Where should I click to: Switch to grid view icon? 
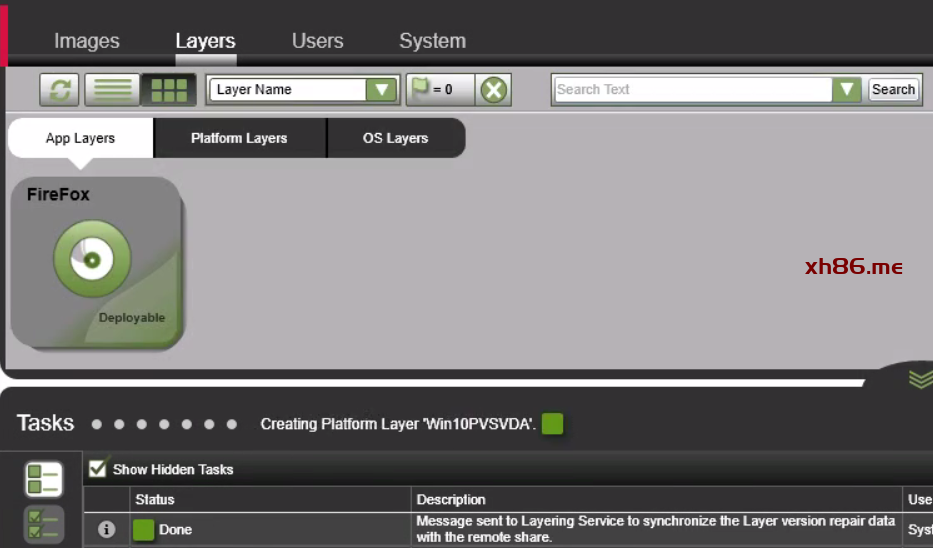pyautogui.click(x=168, y=90)
